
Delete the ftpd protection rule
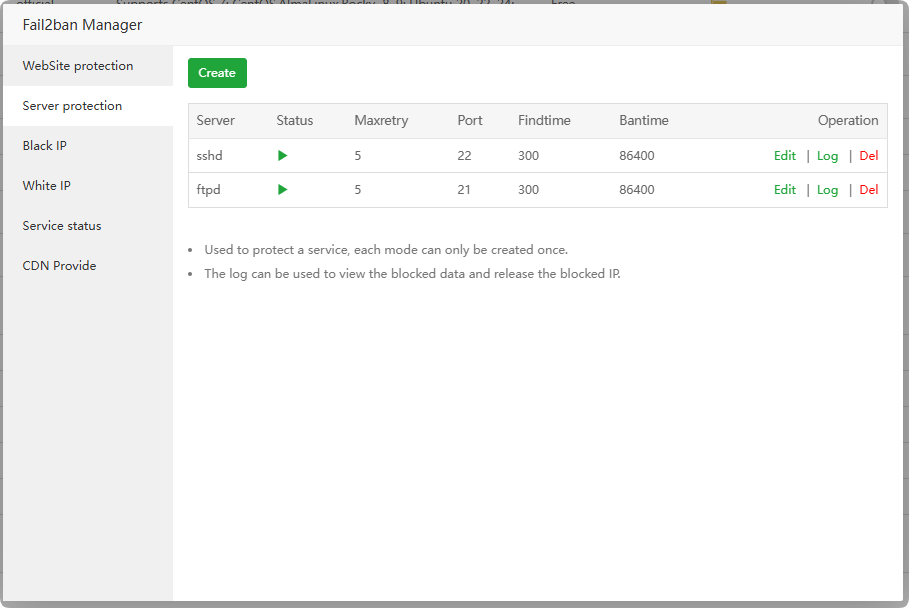click(x=868, y=190)
